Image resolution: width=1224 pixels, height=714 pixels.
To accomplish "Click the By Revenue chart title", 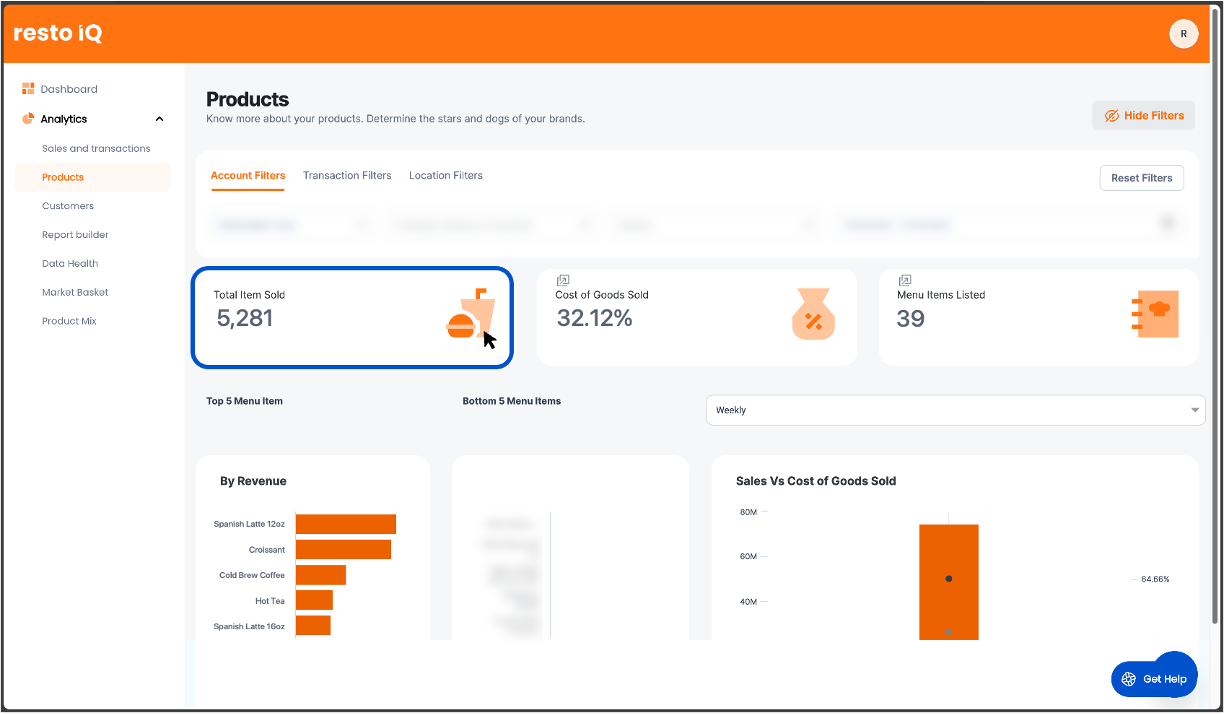I will [x=253, y=481].
